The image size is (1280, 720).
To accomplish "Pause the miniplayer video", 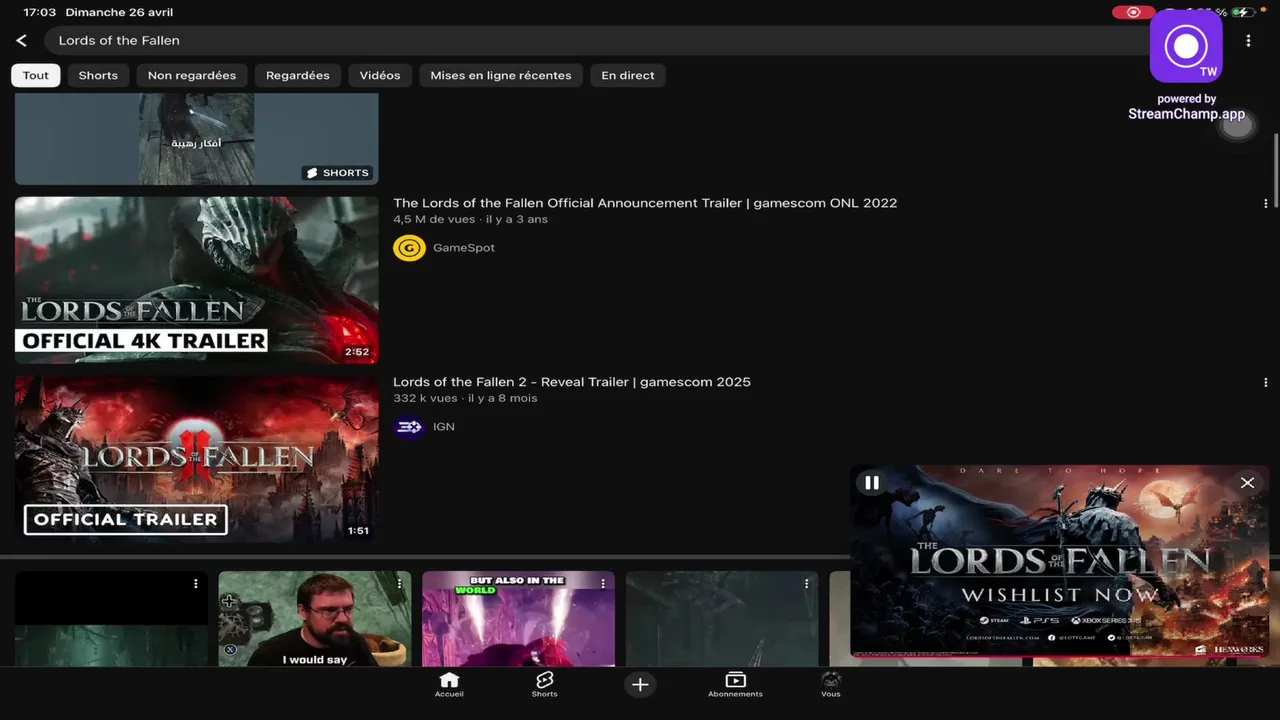I will (872, 483).
